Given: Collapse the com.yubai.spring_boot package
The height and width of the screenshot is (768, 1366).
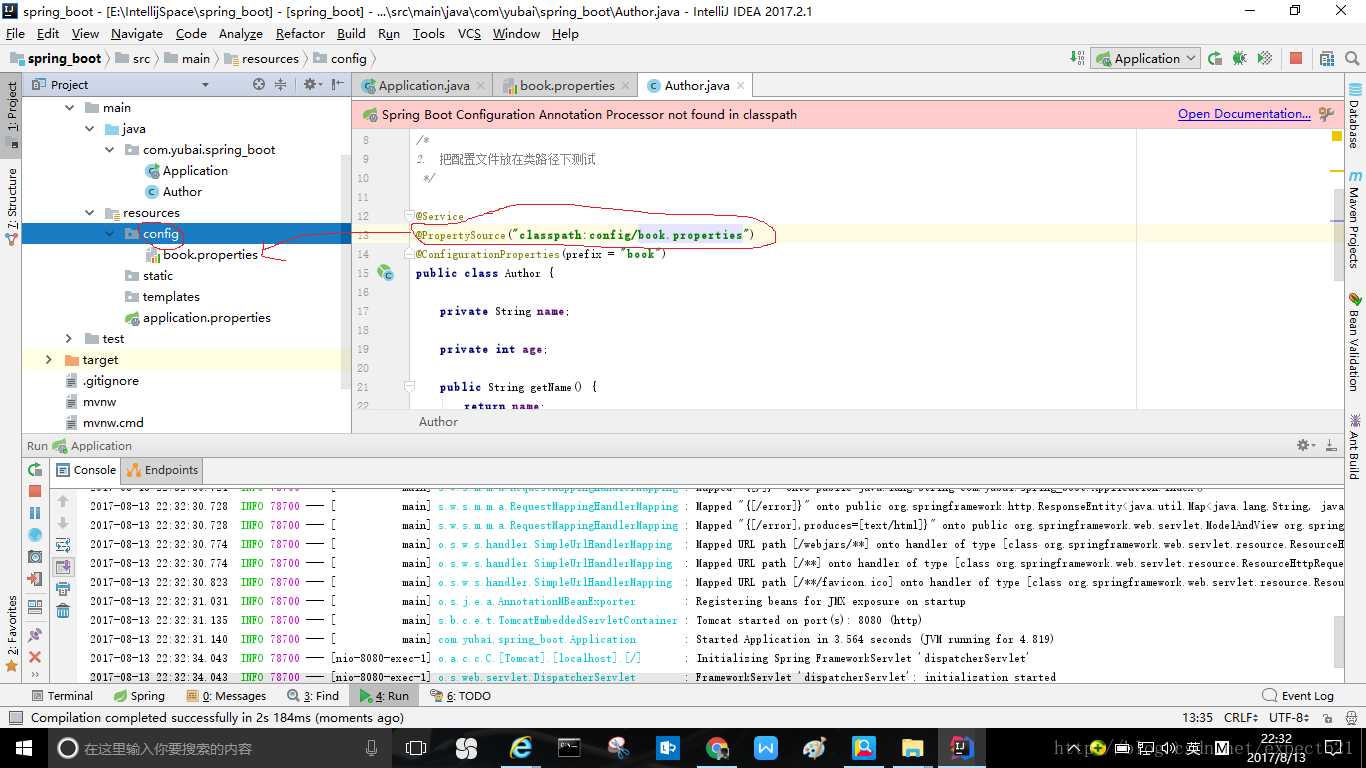Looking at the screenshot, I should pyautogui.click(x=110, y=150).
